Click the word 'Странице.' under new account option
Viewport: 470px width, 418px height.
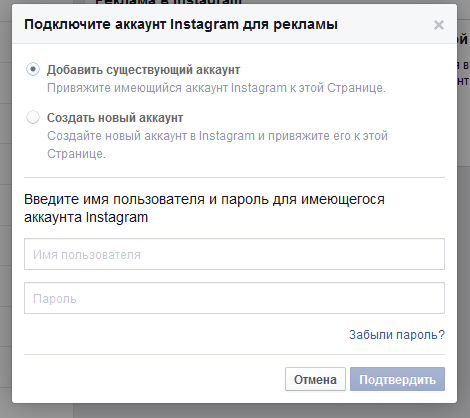pyautogui.click(x=76, y=154)
